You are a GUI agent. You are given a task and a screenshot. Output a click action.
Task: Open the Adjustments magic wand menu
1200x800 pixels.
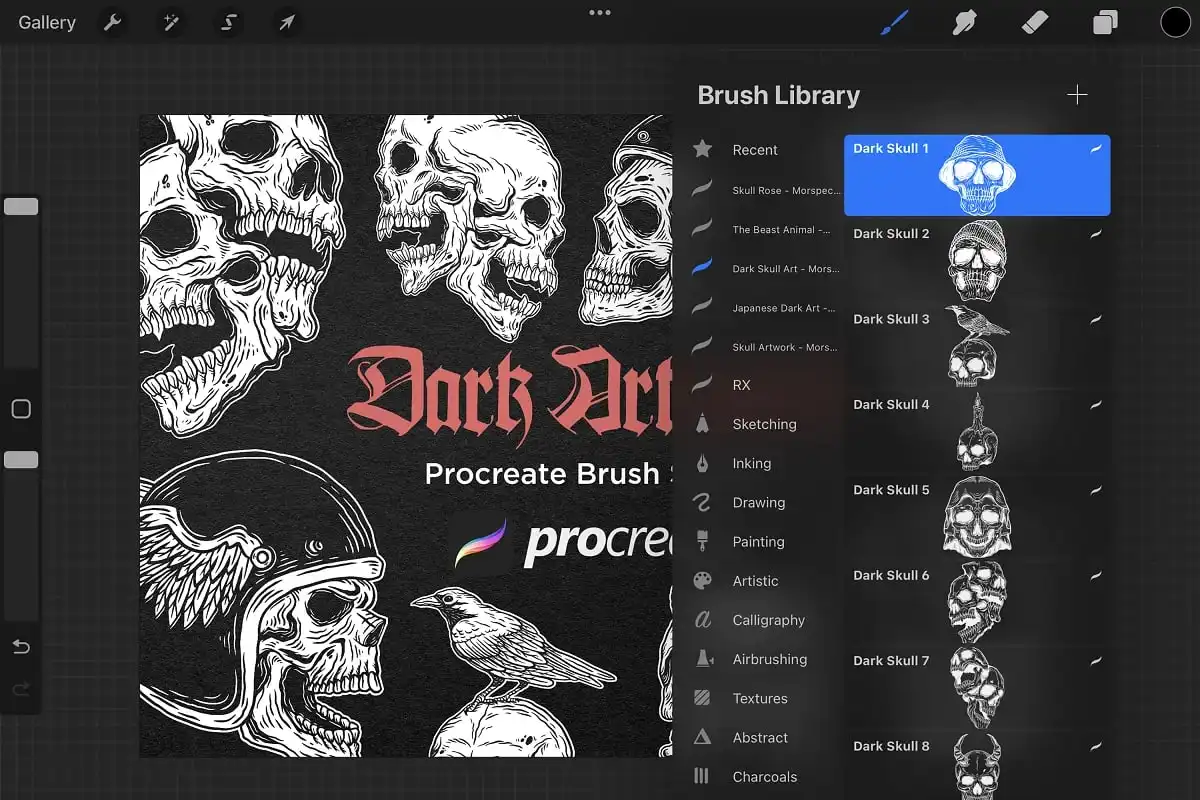(x=171, y=22)
